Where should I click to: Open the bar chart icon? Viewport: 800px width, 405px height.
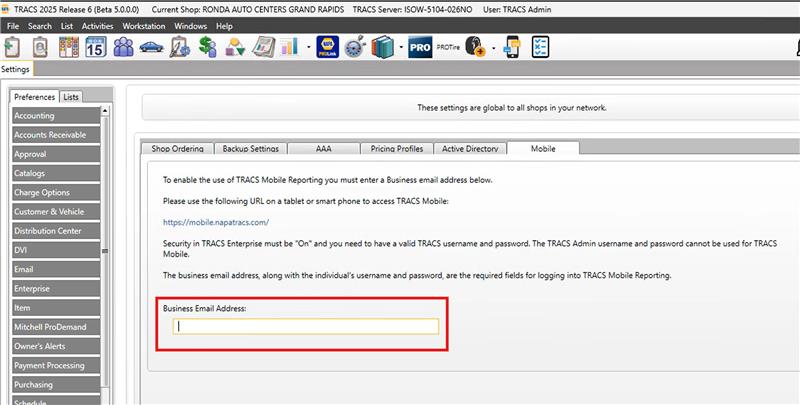289,47
